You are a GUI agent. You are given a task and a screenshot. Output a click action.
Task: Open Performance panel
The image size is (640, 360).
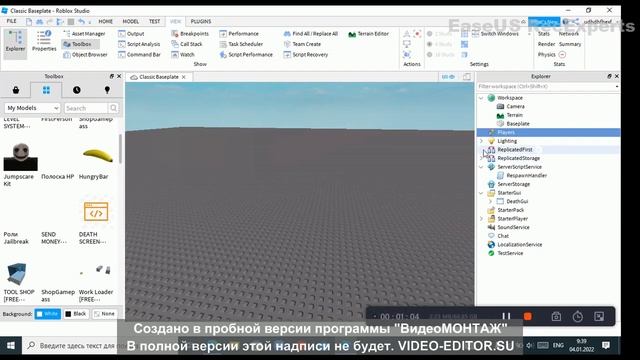pyautogui.click(x=239, y=34)
